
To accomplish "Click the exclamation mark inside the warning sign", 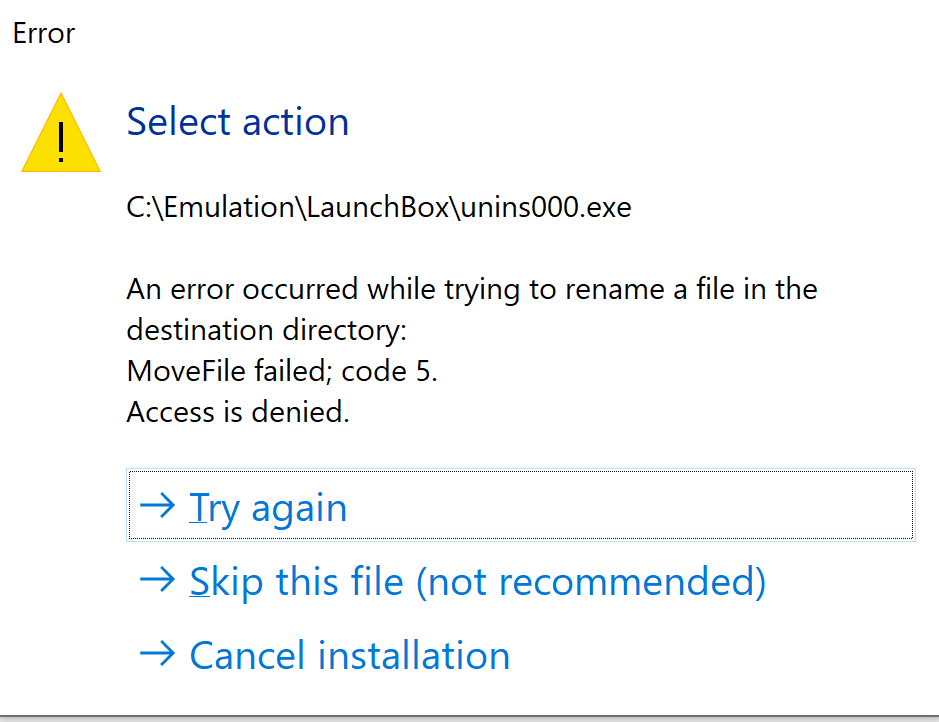I will [60, 141].
